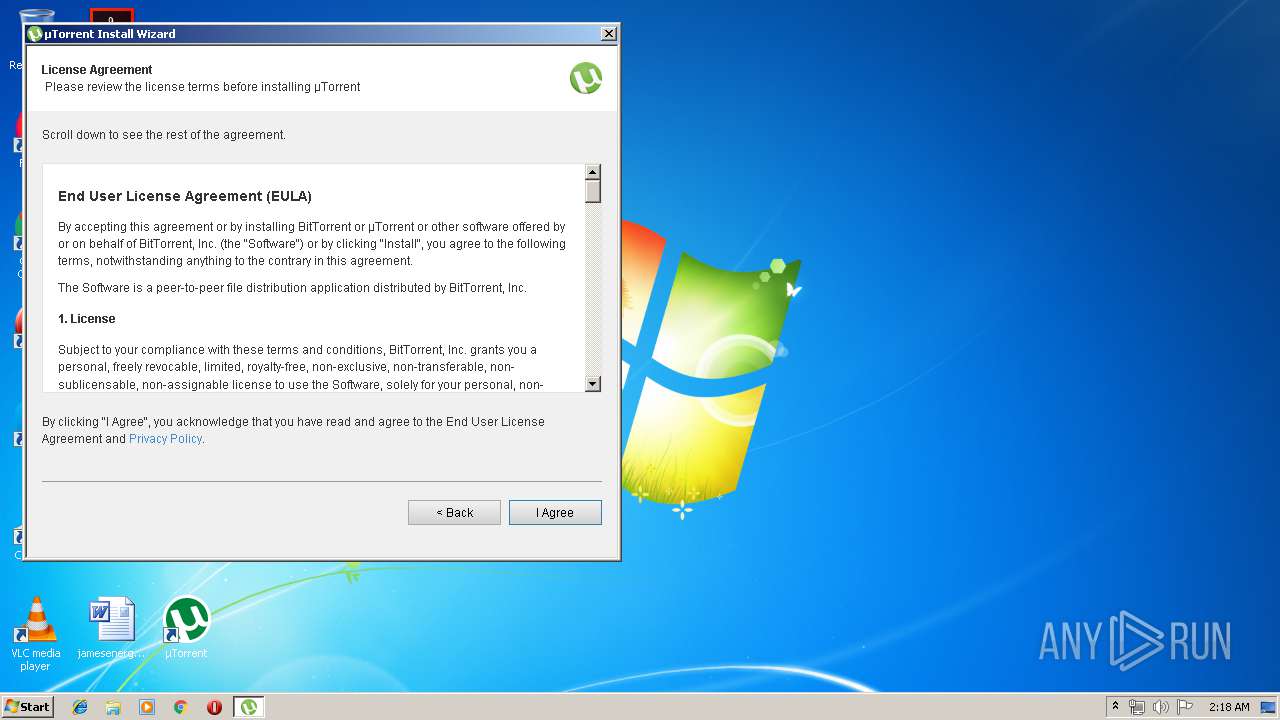Image resolution: width=1280 pixels, height=720 pixels.
Task: Click the EULA scrollbar down arrow
Action: click(593, 384)
